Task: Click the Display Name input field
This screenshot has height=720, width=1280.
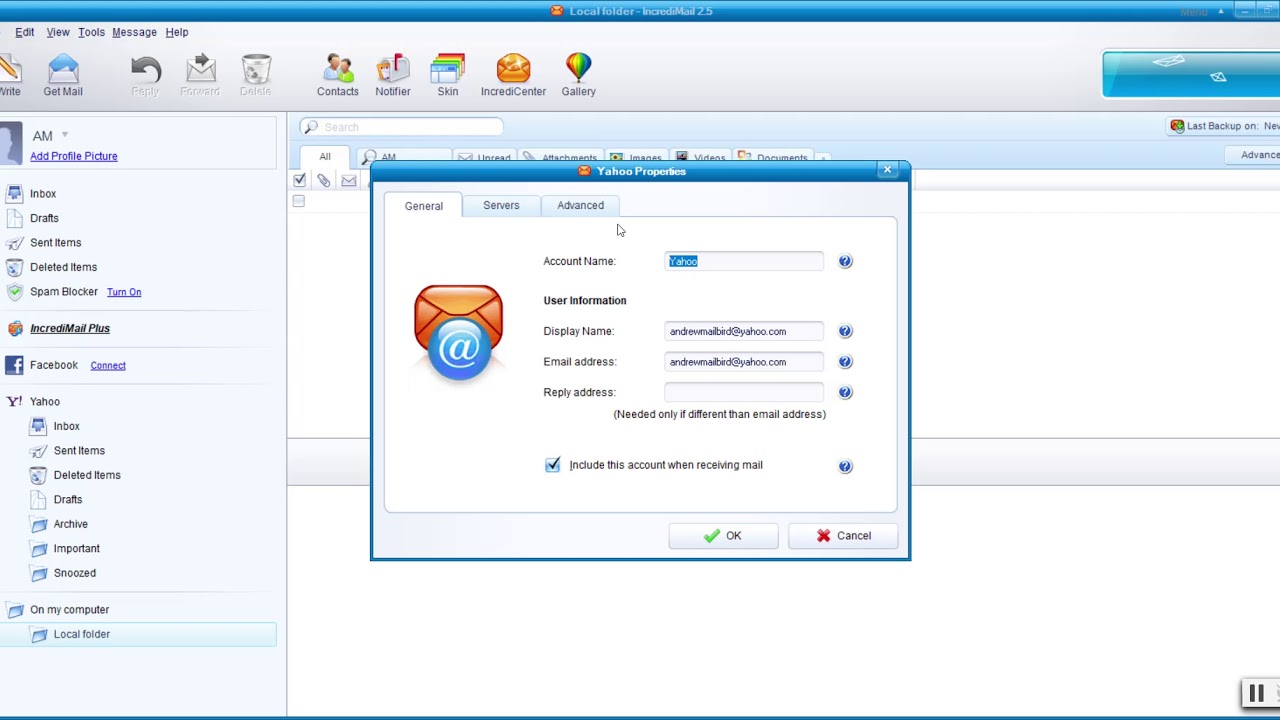Action: 744,331
